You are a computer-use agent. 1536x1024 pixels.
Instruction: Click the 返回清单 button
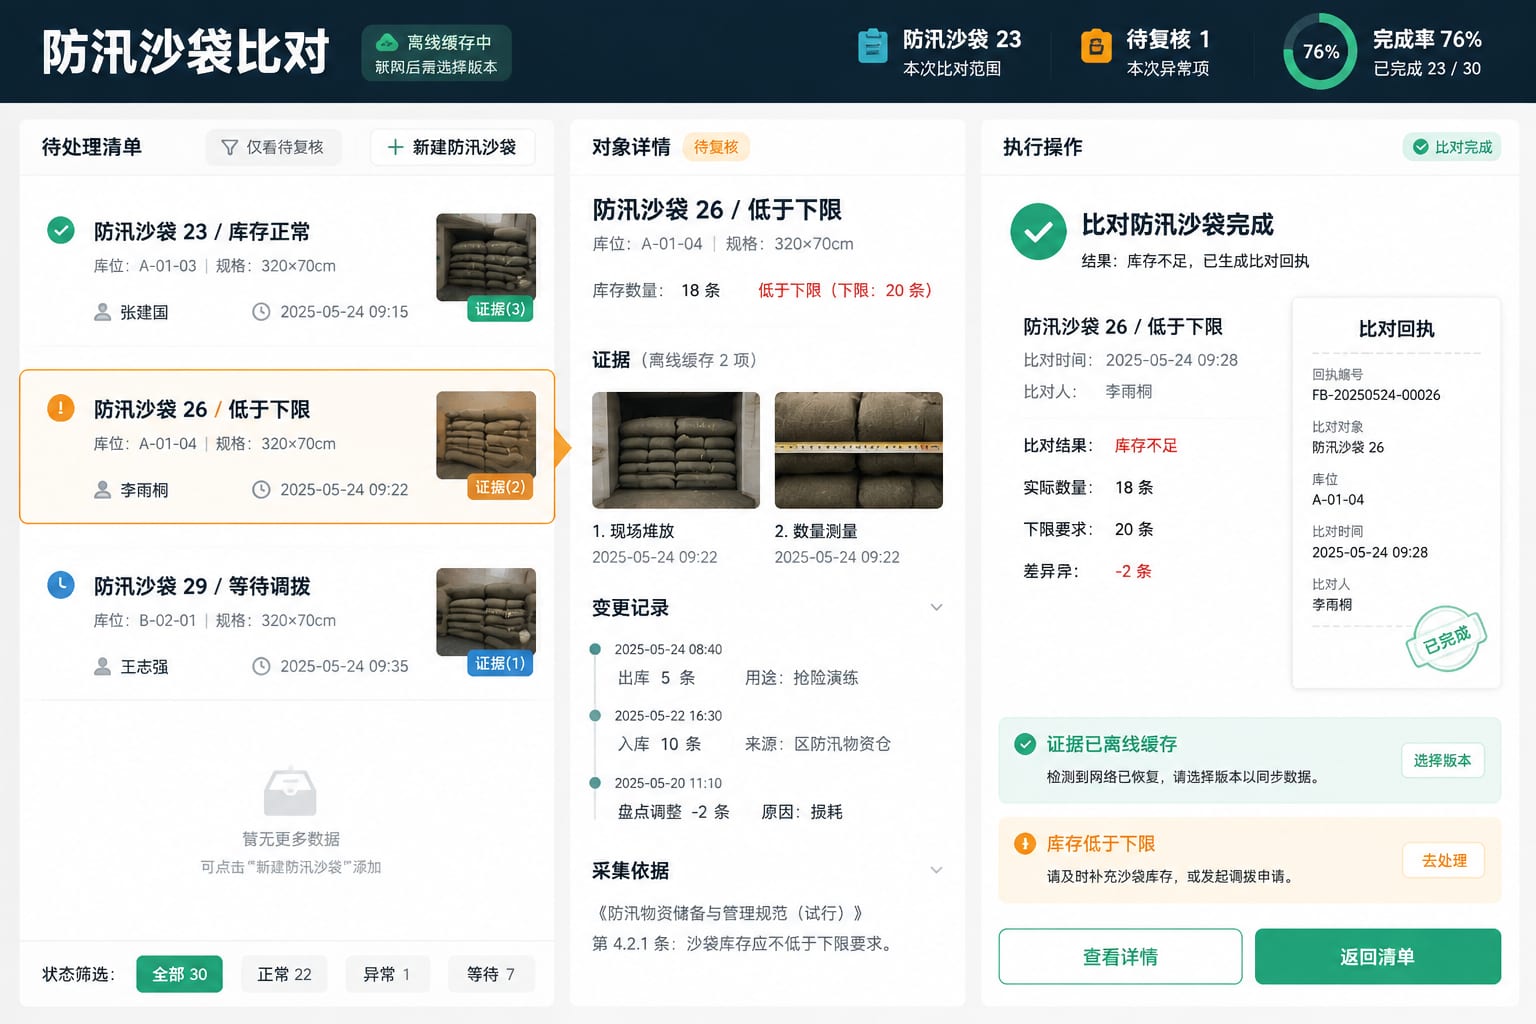coord(1378,957)
